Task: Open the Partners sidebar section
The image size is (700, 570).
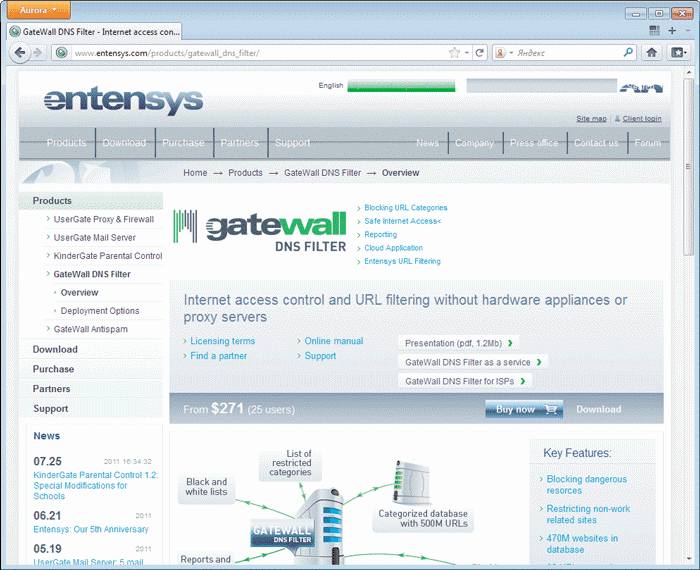Action: pyautogui.click(x=51, y=388)
